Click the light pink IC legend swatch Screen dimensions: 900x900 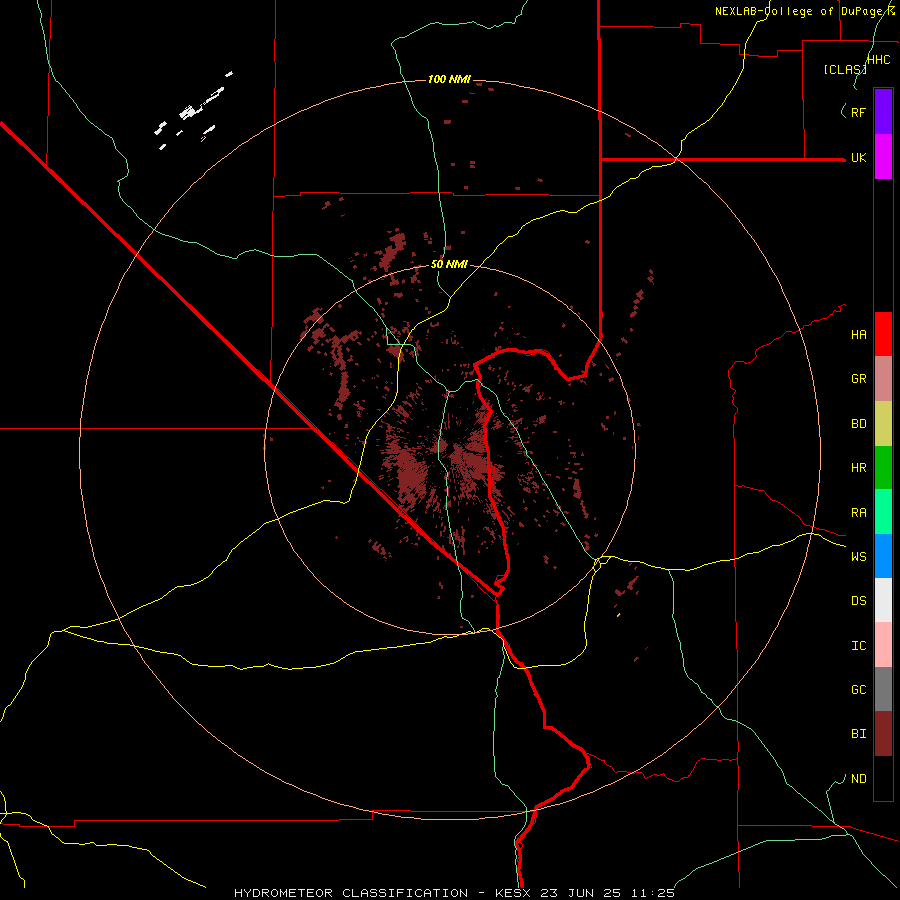(883, 645)
